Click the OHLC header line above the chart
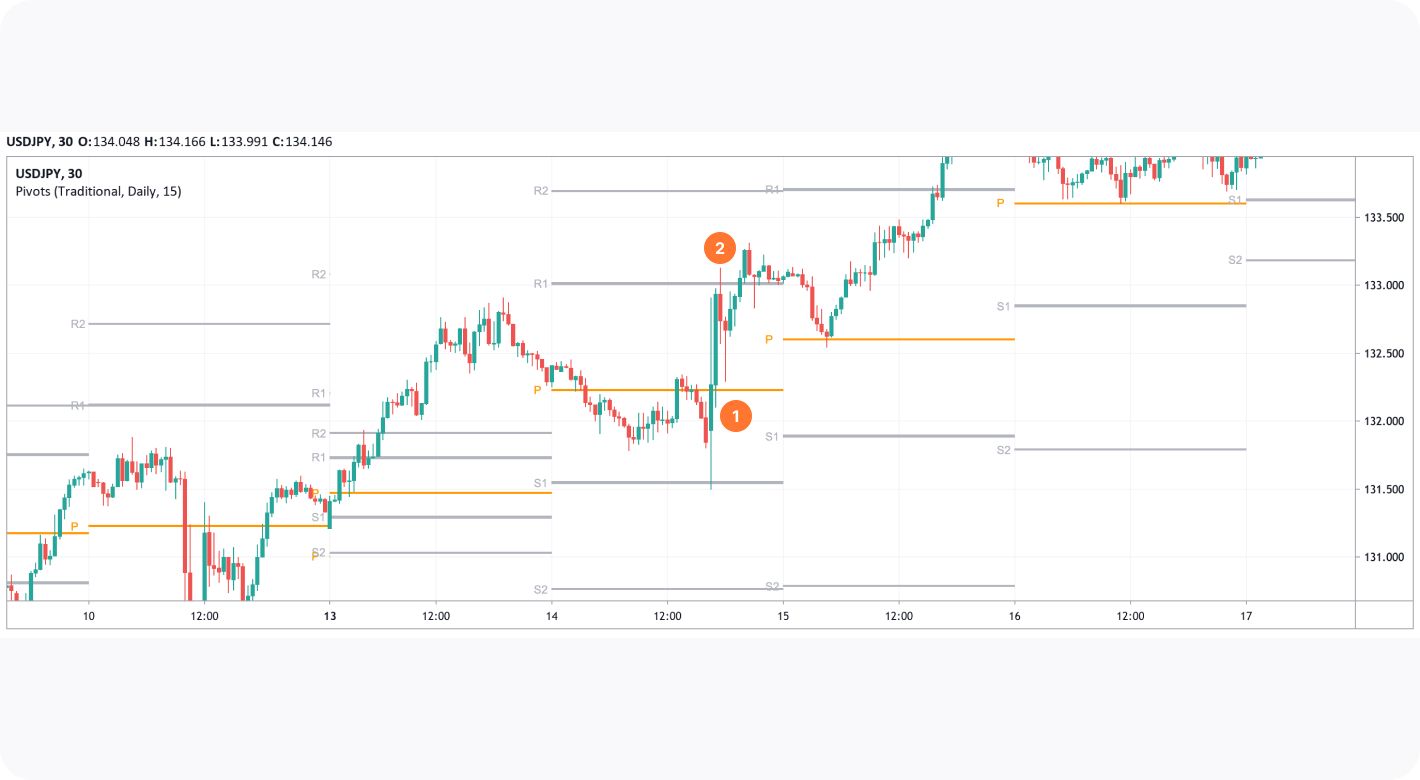The height and width of the screenshot is (780, 1420). click(169, 142)
